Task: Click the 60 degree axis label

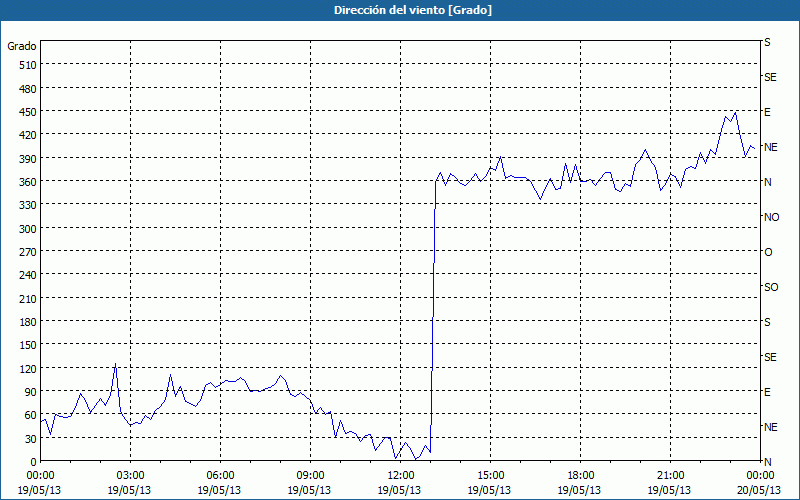Action: [x=30, y=415]
